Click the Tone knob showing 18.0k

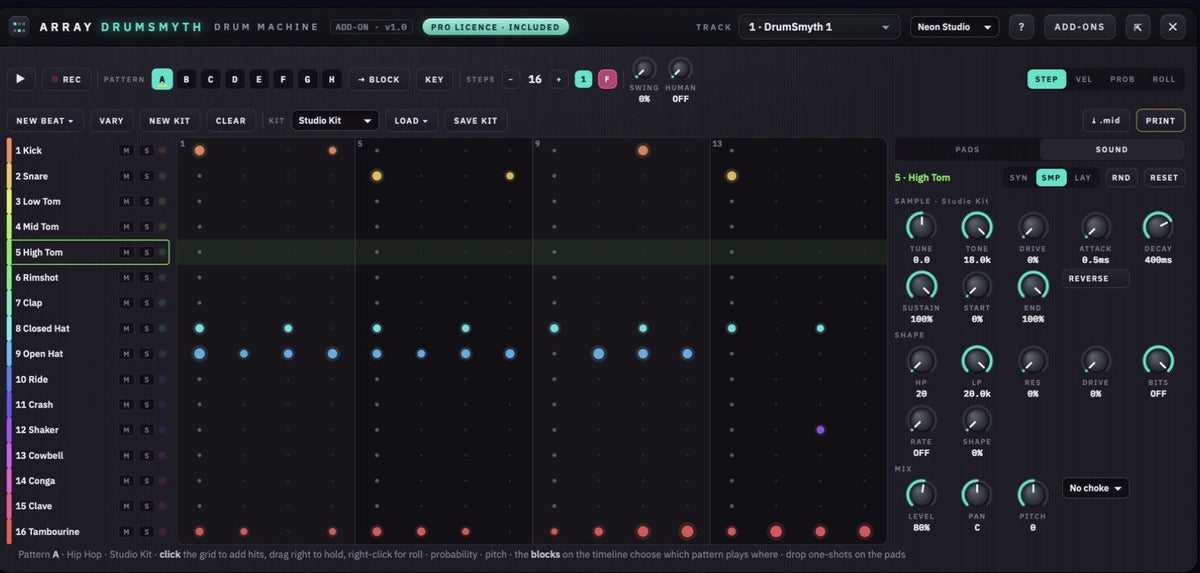point(977,226)
